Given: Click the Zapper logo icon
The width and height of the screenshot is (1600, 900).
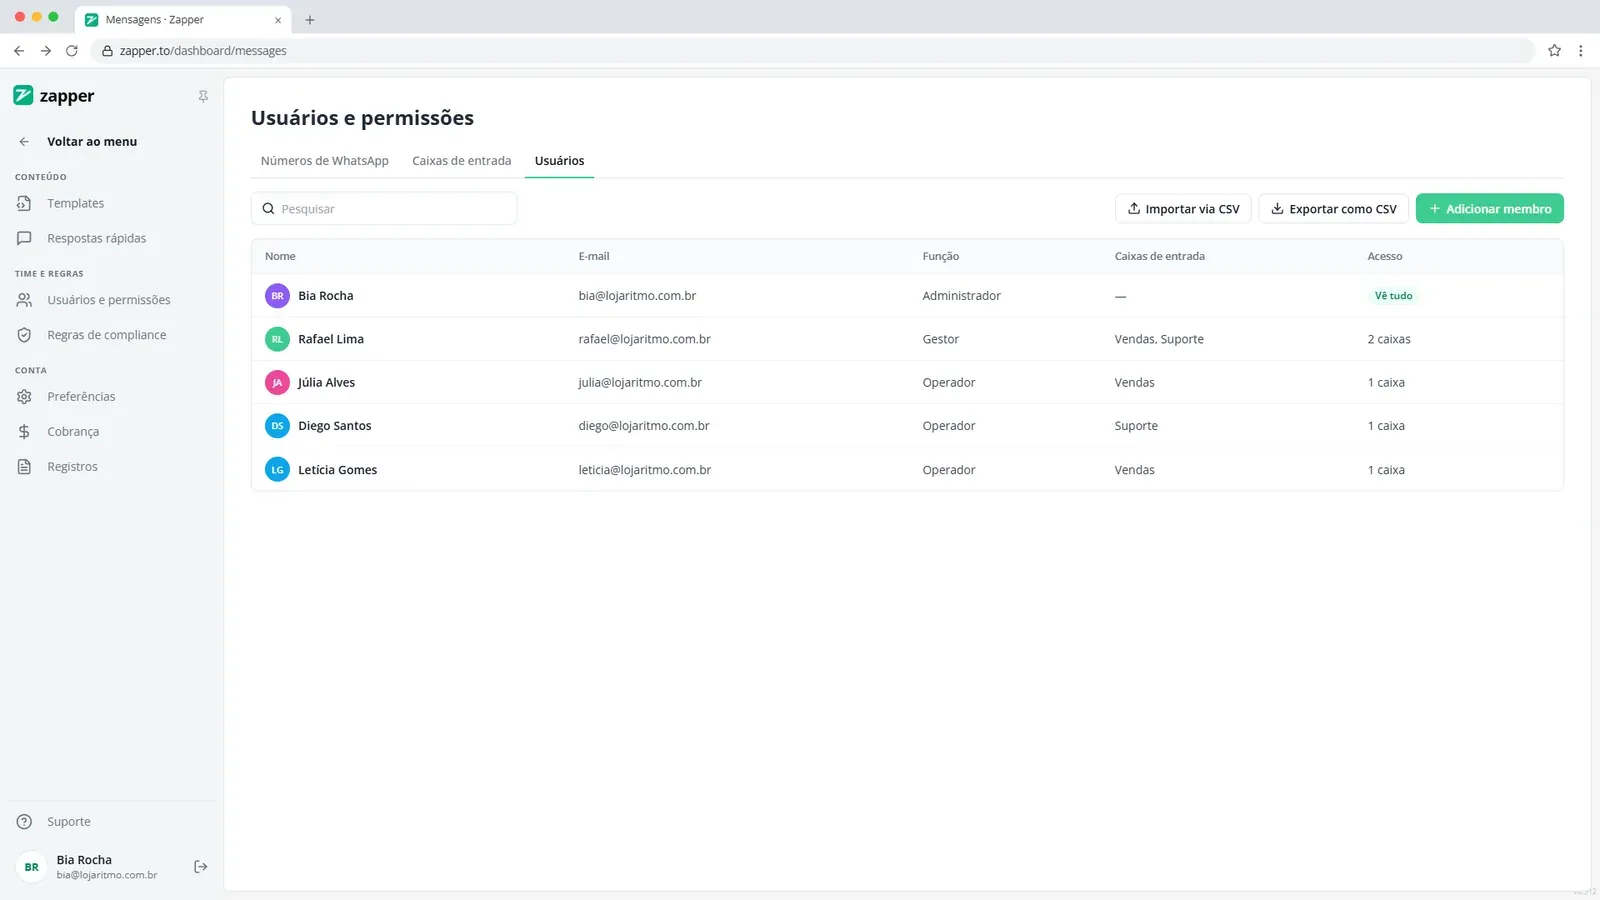Looking at the screenshot, I should pos(23,95).
